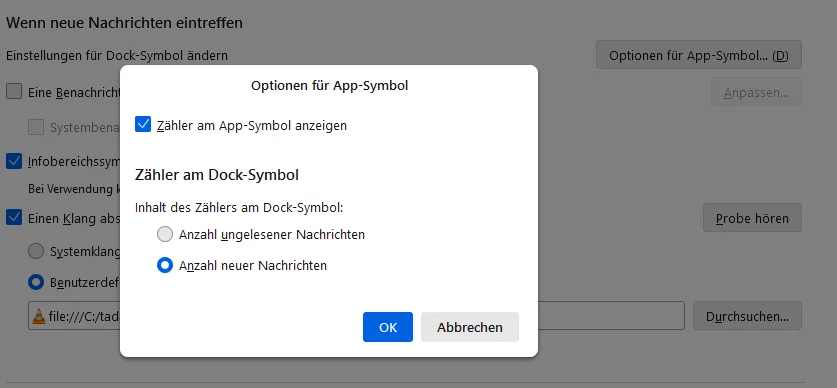The height and width of the screenshot is (388, 837).
Task: Select 'Anzahl neuer Nachrichten' radio option
Action: coord(165,265)
